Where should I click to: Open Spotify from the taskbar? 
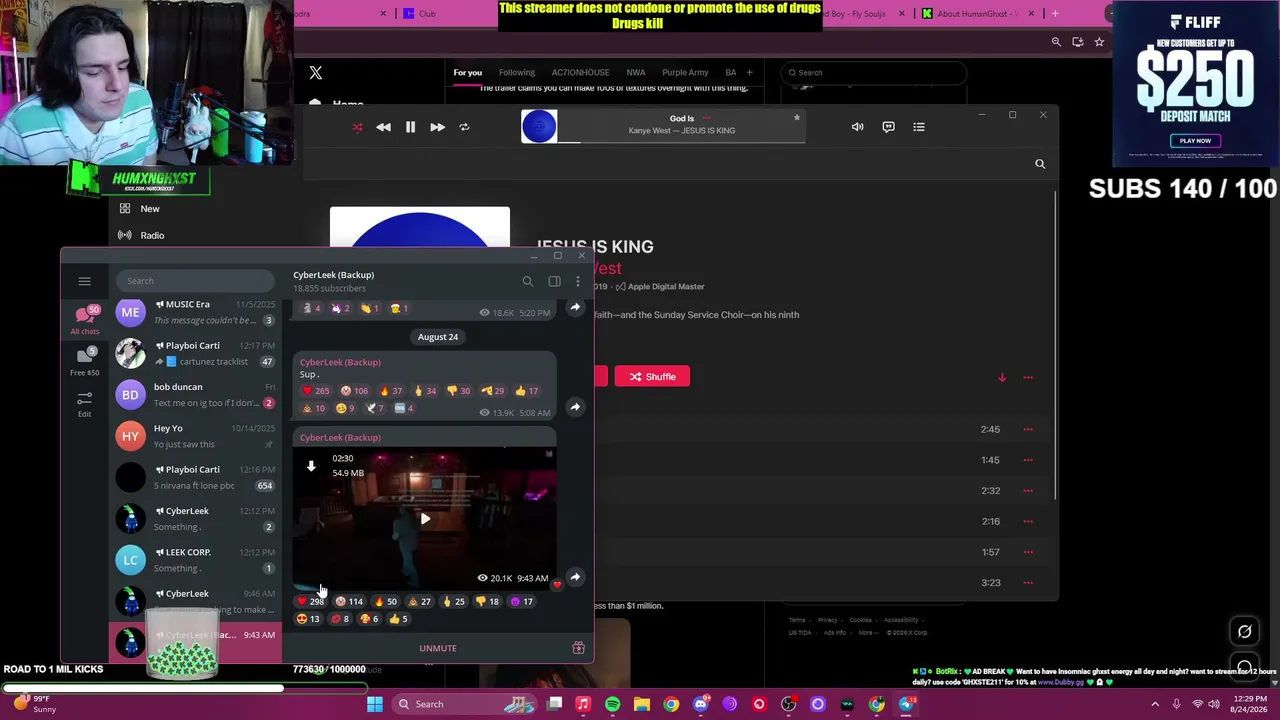[x=612, y=704]
